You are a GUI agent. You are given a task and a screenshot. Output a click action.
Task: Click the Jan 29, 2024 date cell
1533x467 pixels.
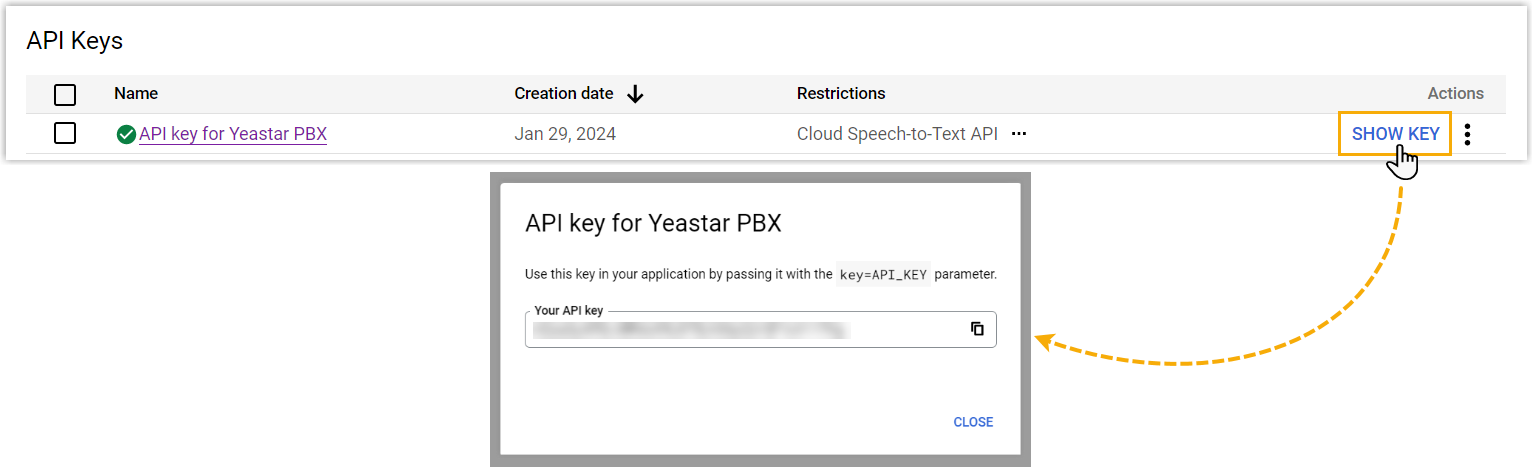point(565,134)
